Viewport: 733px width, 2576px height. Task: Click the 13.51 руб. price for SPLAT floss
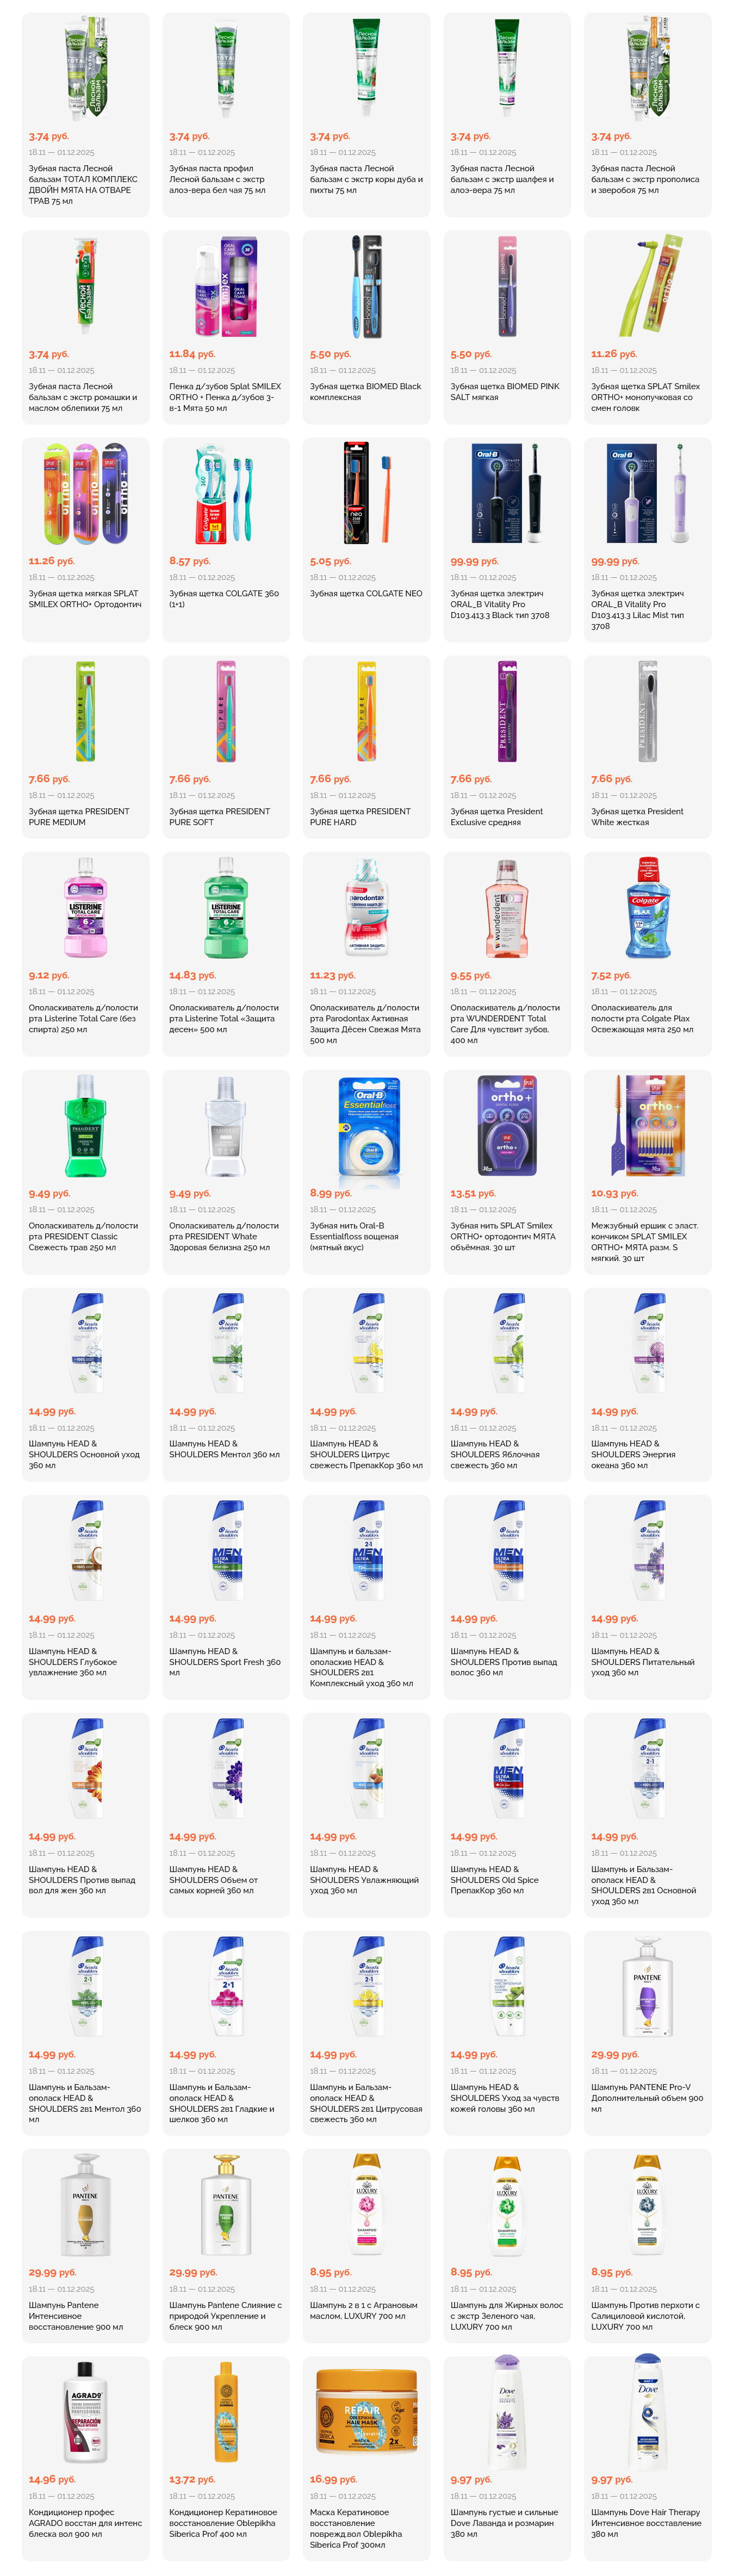click(x=473, y=1193)
